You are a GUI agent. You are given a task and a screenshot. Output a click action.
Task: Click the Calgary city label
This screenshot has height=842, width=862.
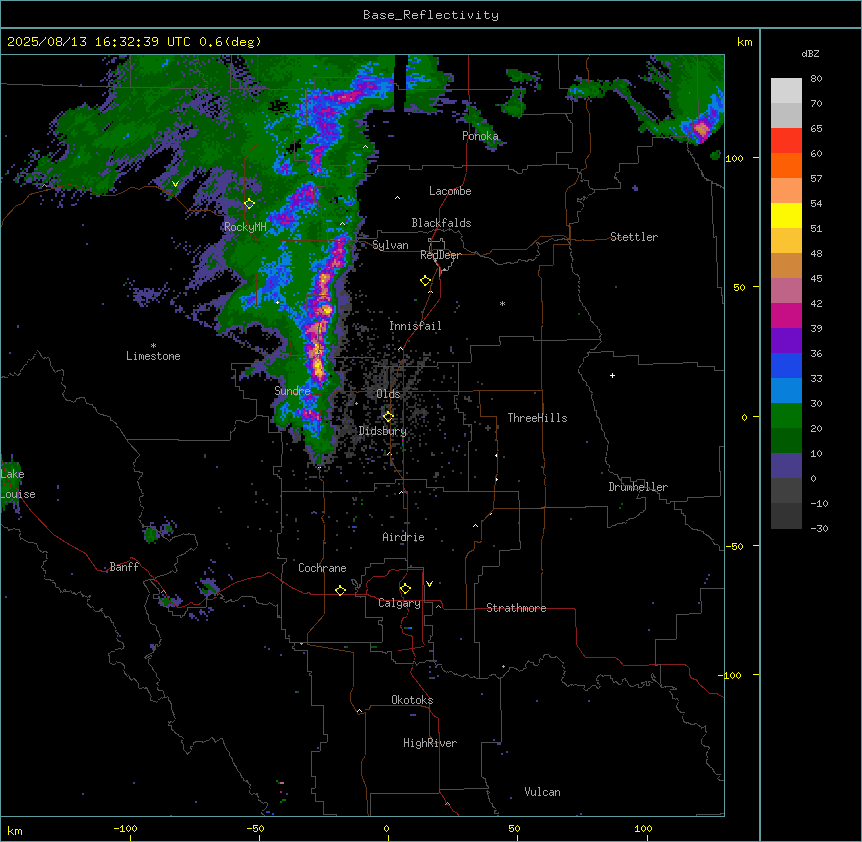(399, 603)
